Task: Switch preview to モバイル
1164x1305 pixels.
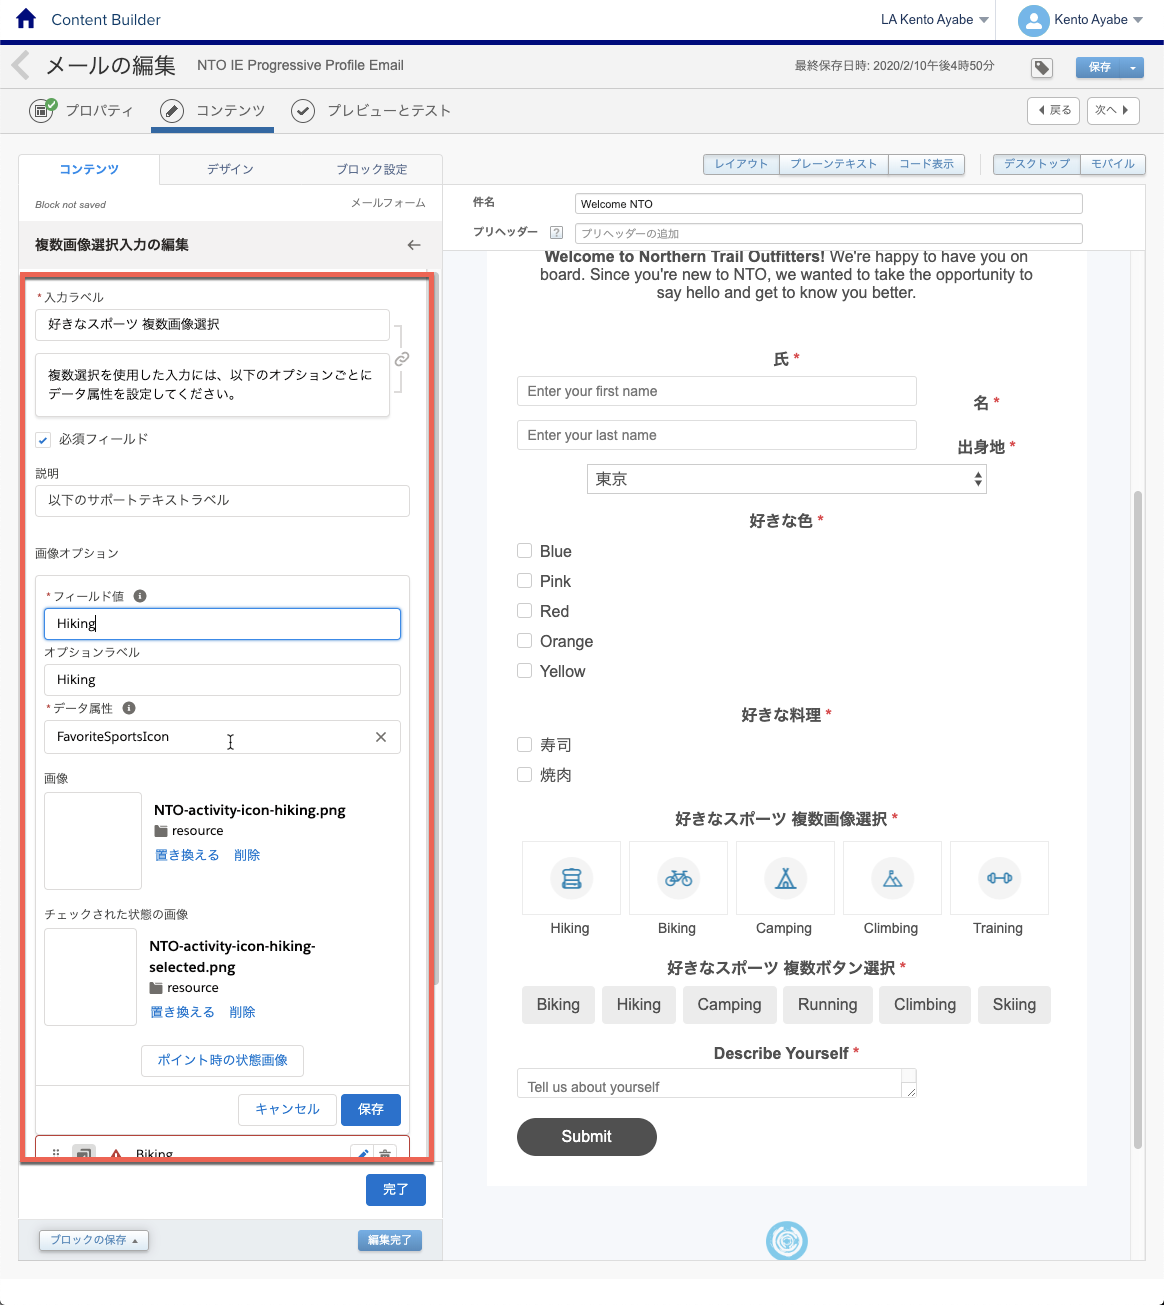Action: tap(1113, 164)
